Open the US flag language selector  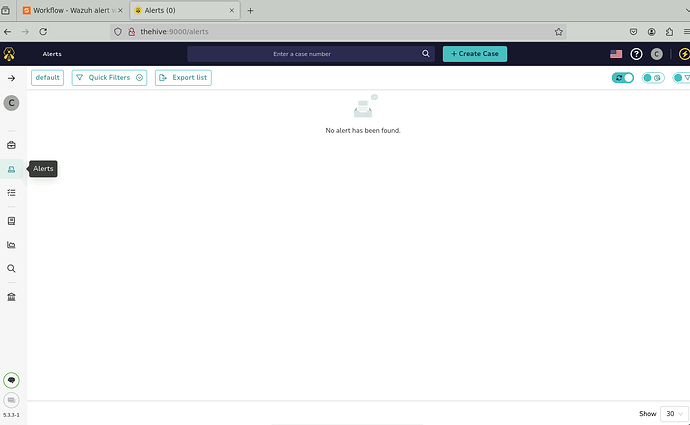[x=616, y=54]
